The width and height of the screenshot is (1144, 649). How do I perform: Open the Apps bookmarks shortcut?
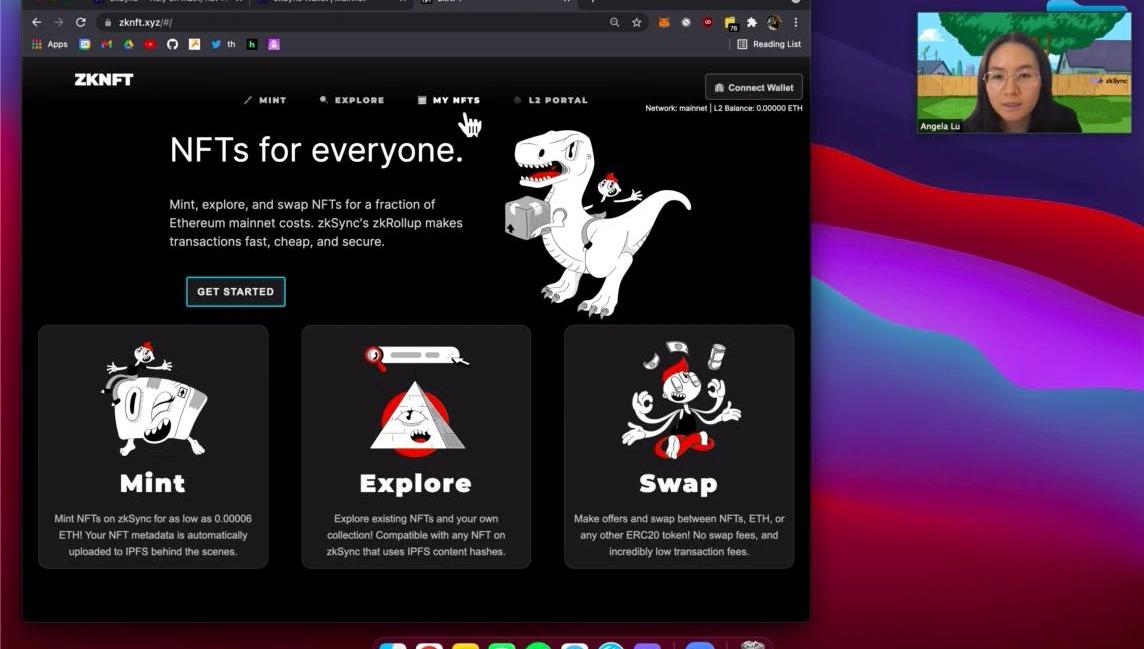pos(50,44)
